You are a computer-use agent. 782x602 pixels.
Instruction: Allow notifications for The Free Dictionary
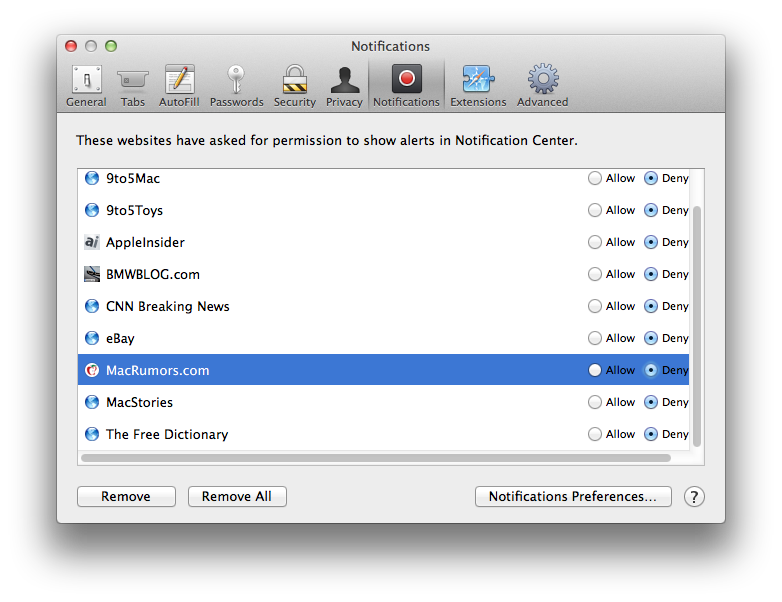(594, 434)
